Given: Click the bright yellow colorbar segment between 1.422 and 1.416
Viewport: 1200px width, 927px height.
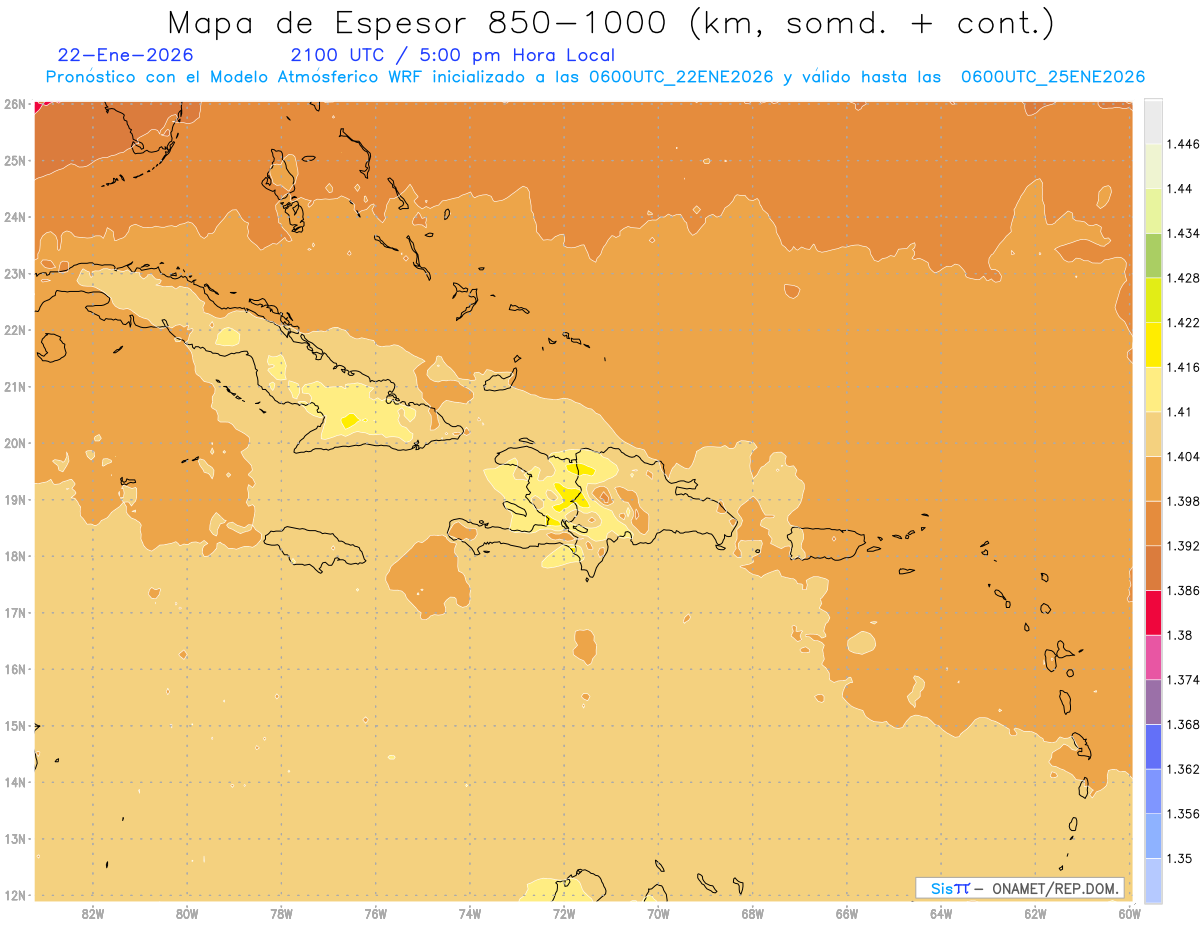Looking at the screenshot, I should (x=1153, y=345).
